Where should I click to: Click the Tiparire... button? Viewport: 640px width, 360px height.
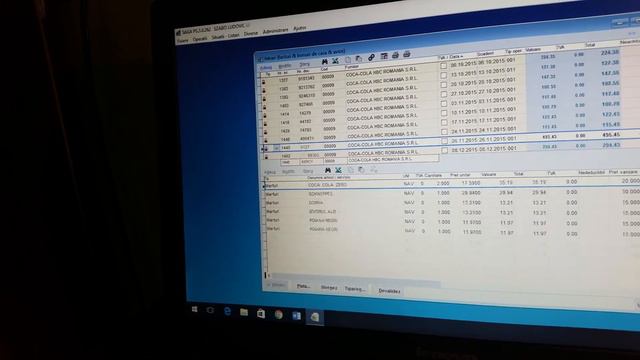point(354,289)
